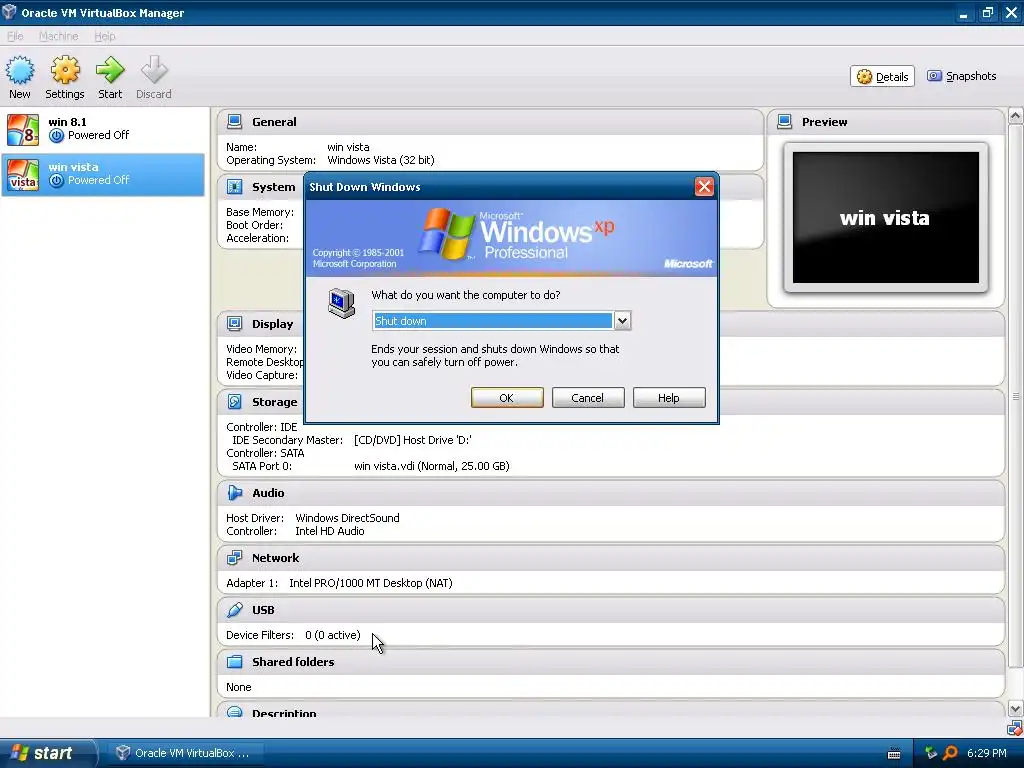Click the Audio section header title

[268, 493]
